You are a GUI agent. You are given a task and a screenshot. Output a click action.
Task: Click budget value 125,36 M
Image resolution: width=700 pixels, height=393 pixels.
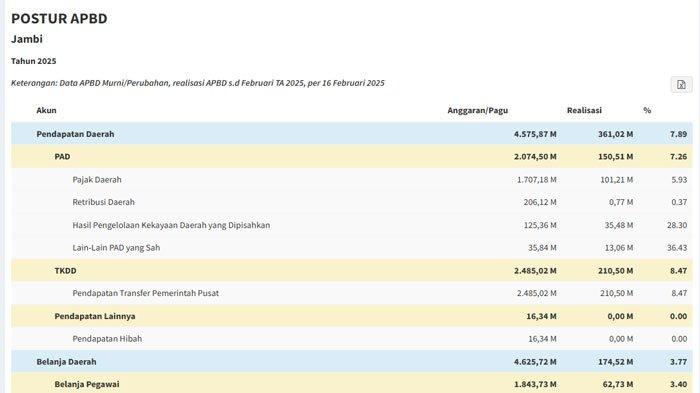(540, 225)
